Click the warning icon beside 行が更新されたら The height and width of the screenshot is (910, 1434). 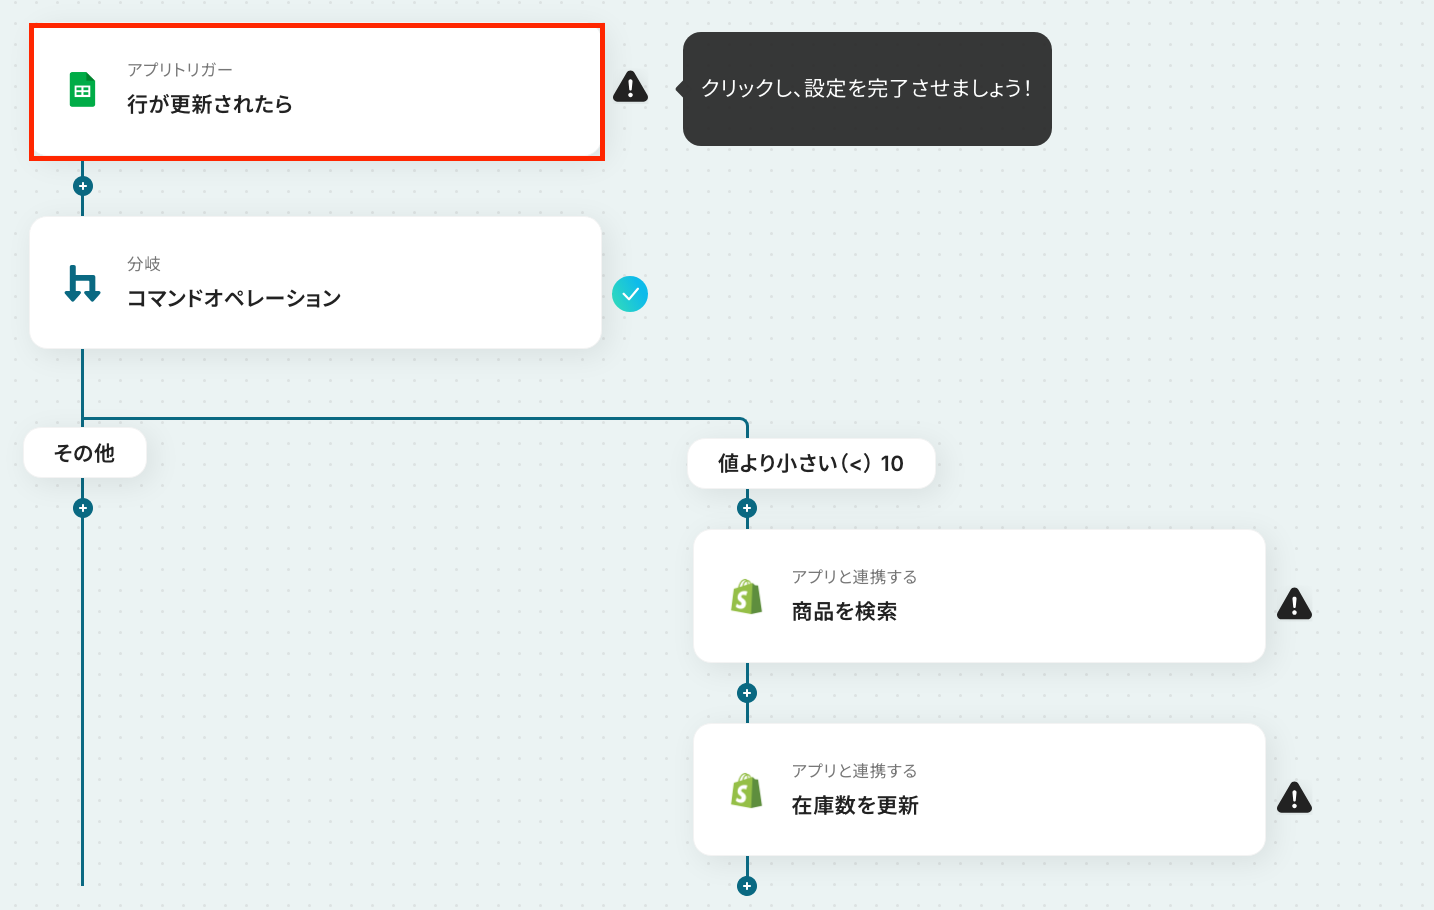click(x=630, y=87)
